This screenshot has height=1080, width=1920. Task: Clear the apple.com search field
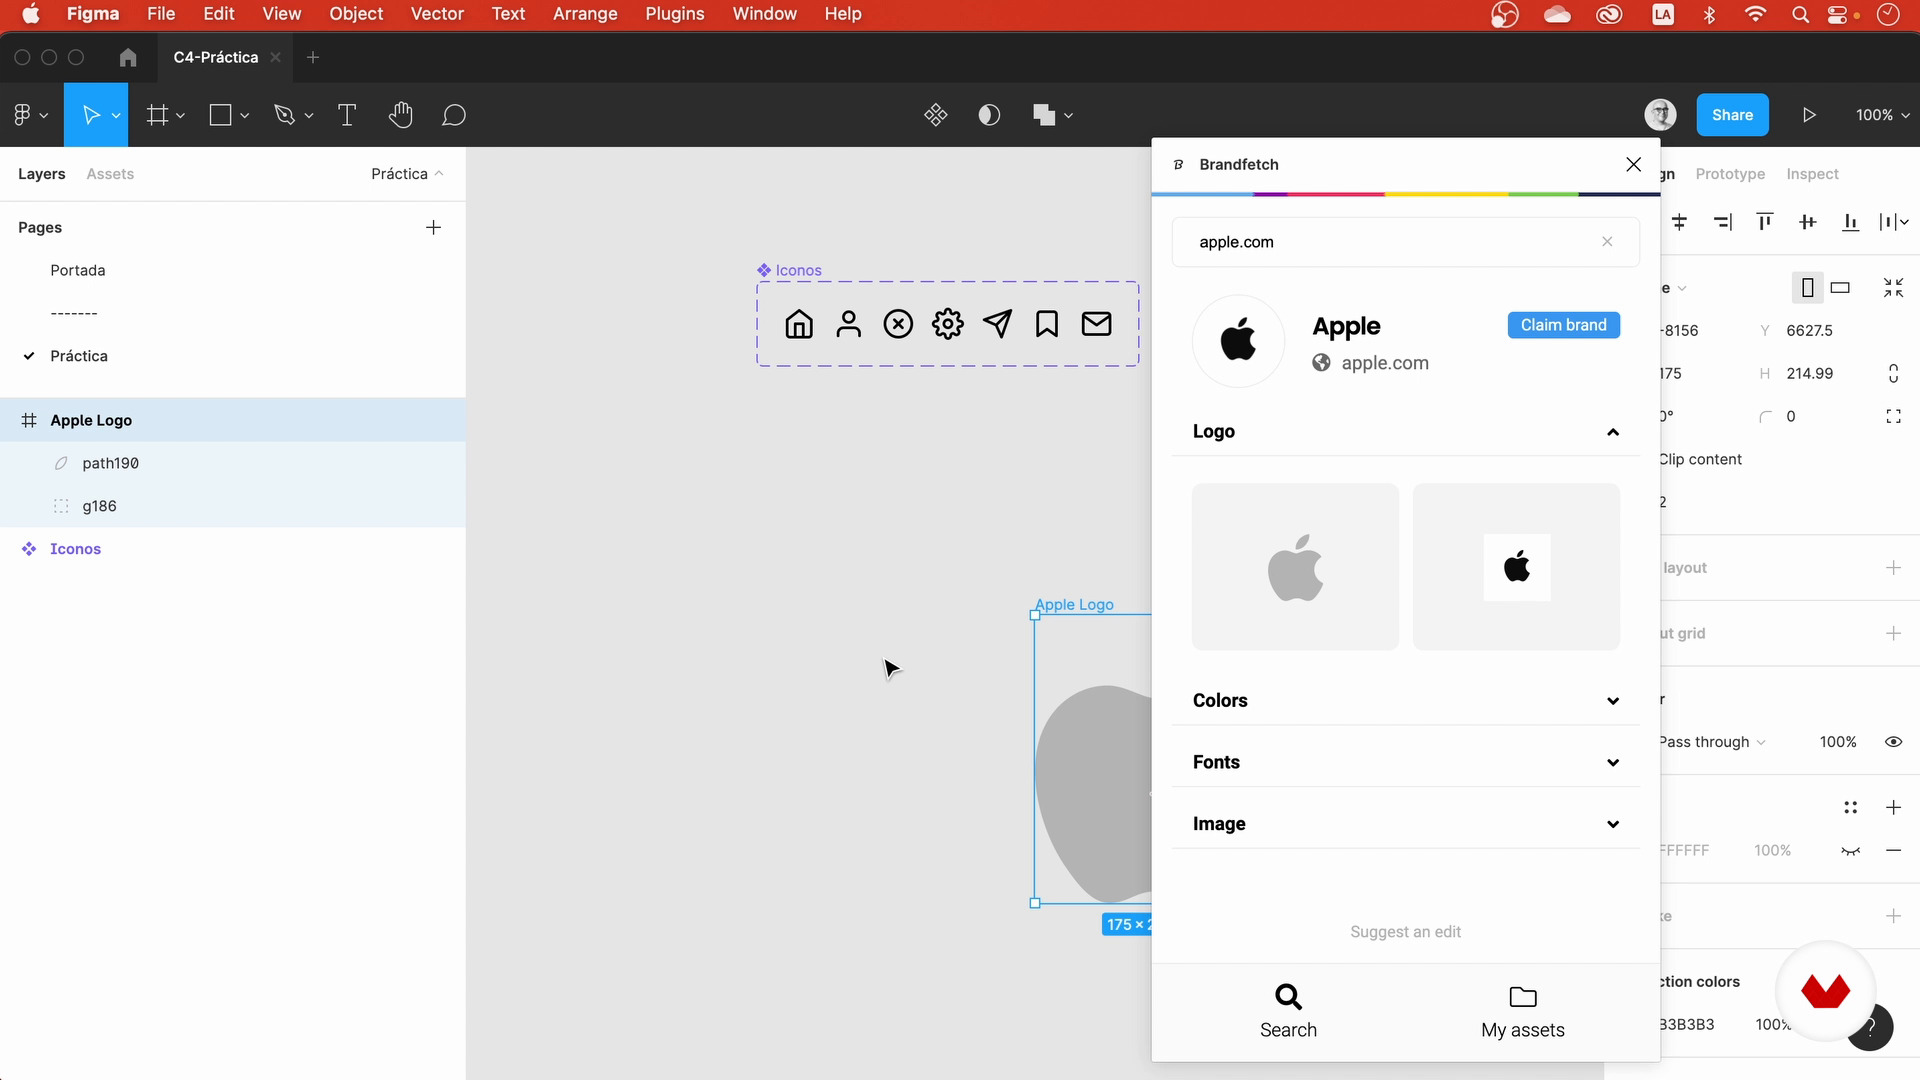[x=1607, y=242]
